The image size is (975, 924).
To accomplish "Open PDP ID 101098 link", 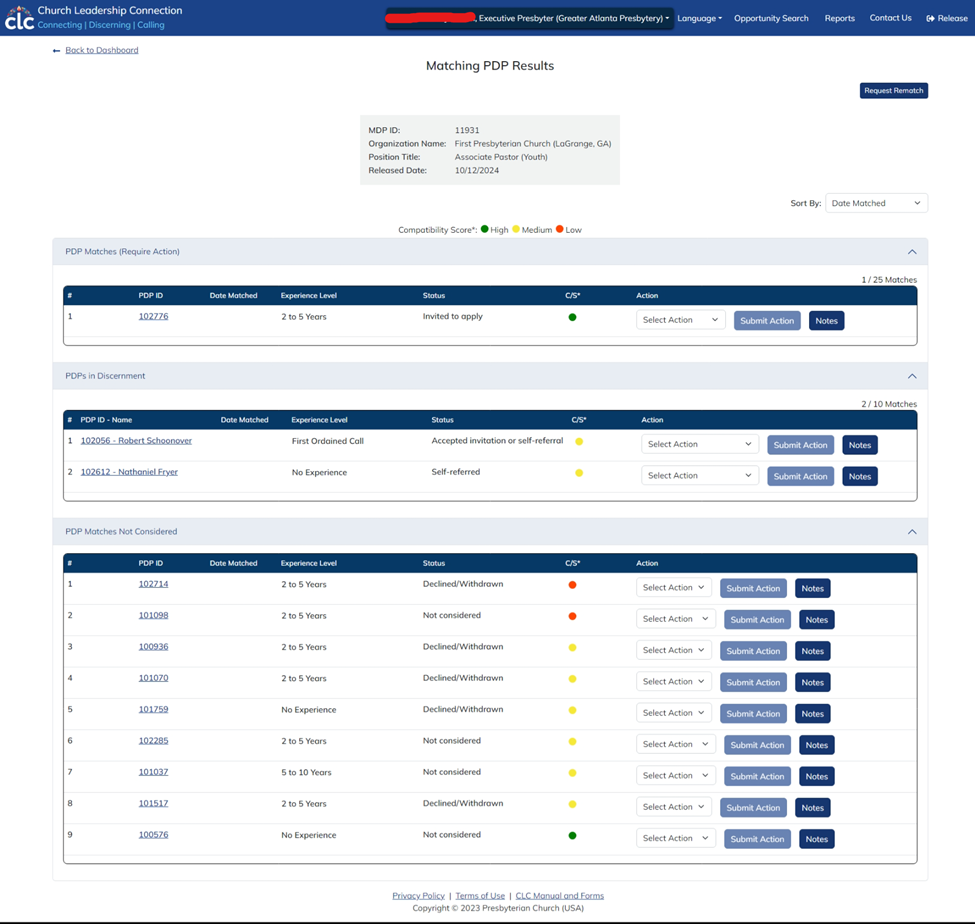I will (153, 616).
